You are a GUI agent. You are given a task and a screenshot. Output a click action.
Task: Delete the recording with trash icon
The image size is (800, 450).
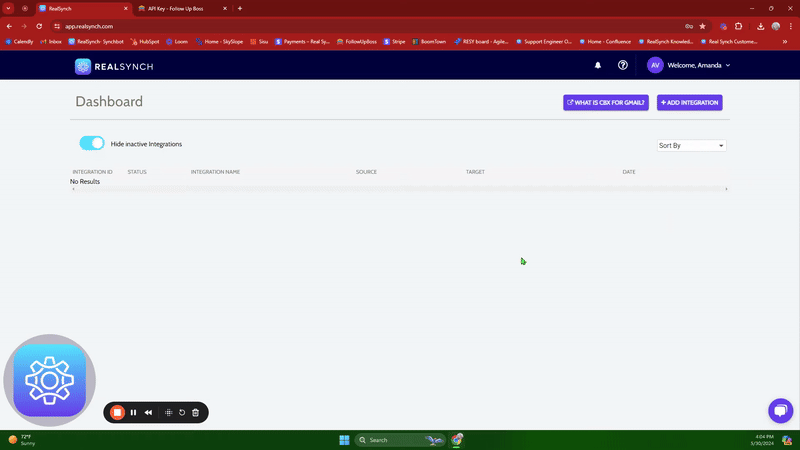coord(196,412)
